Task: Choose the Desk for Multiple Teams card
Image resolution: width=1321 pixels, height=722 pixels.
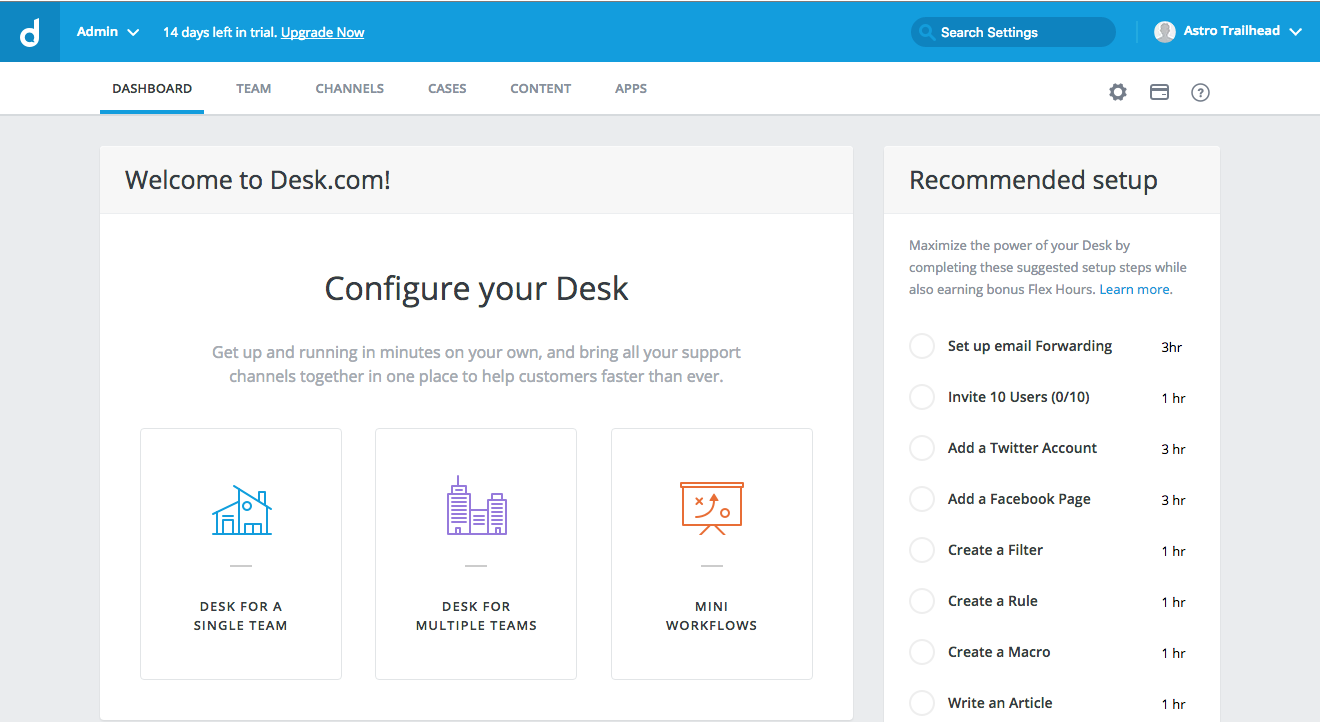Action: (476, 554)
